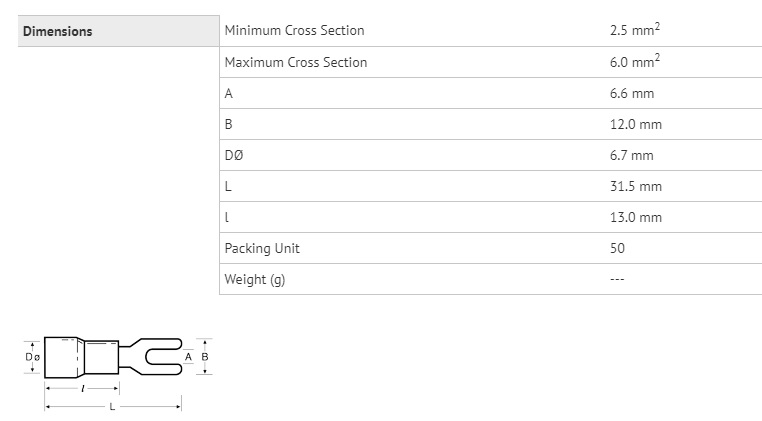Select the 6.0 mm² value
The width and height of the screenshot is (762, 421).
(x=634, y=62)
